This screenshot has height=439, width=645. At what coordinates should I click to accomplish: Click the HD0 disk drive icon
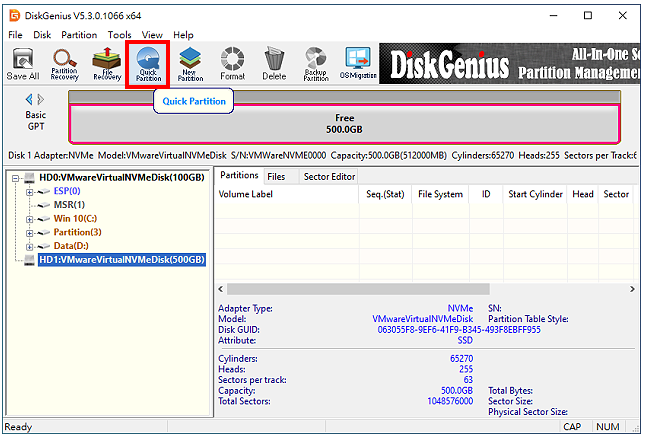point(29,178)
